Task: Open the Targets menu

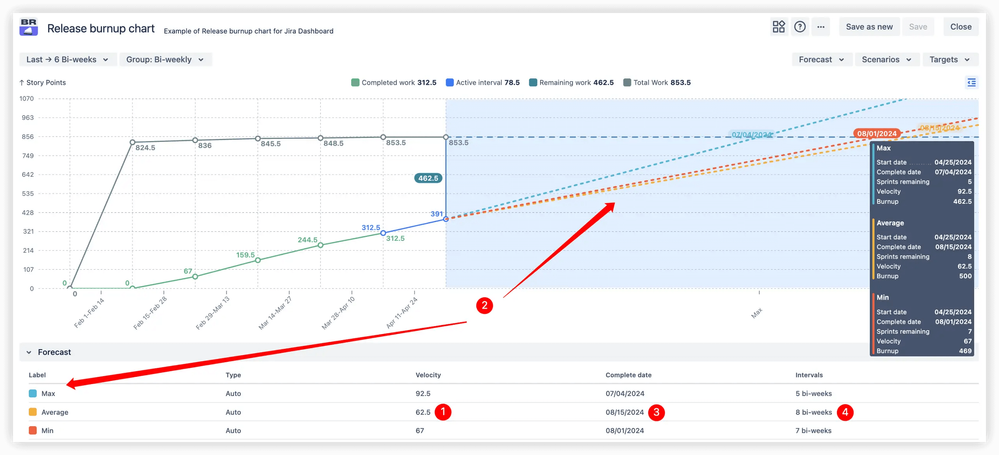Action: click(x=949, y=60)
